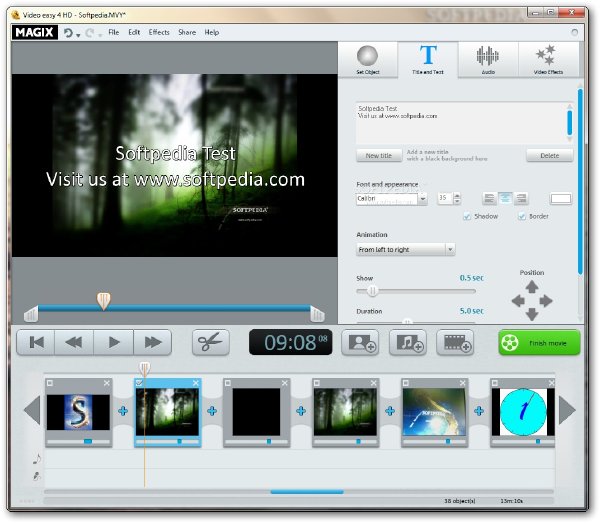Viewport: 600px width, 523px height.
Task: Toggle the Shadow checkbox
Action: click(467, 217)
